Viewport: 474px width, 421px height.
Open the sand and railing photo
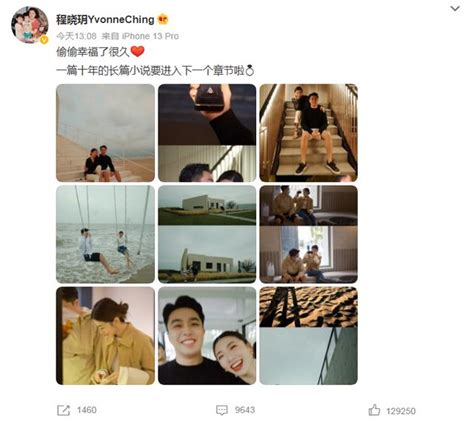coord(309,336)
